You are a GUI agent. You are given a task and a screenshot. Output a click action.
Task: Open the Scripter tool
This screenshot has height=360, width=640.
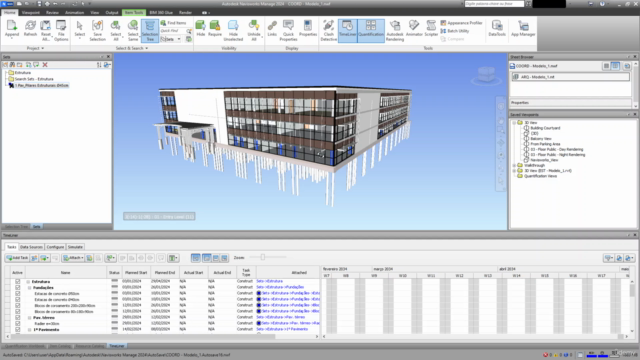431,29
